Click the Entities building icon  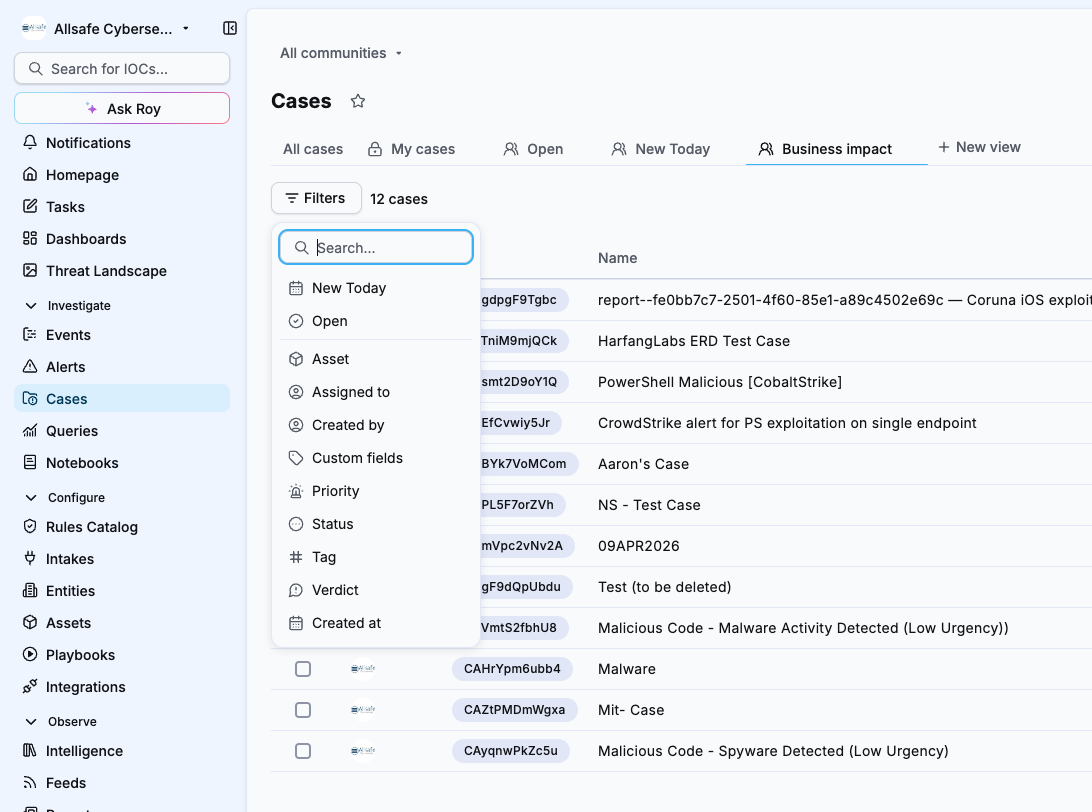(30, 591)
